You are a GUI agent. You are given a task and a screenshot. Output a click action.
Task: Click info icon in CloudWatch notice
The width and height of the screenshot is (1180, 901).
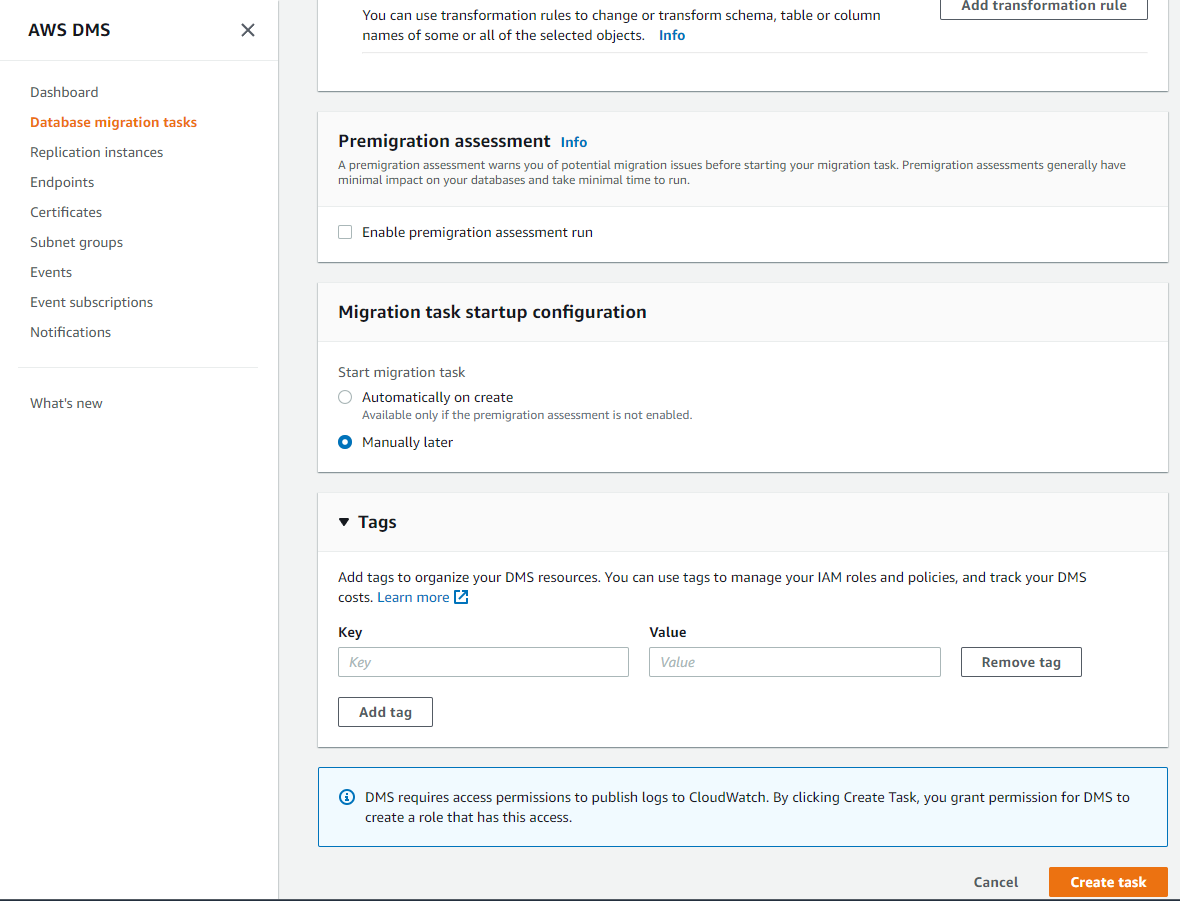tap(347, 797)
